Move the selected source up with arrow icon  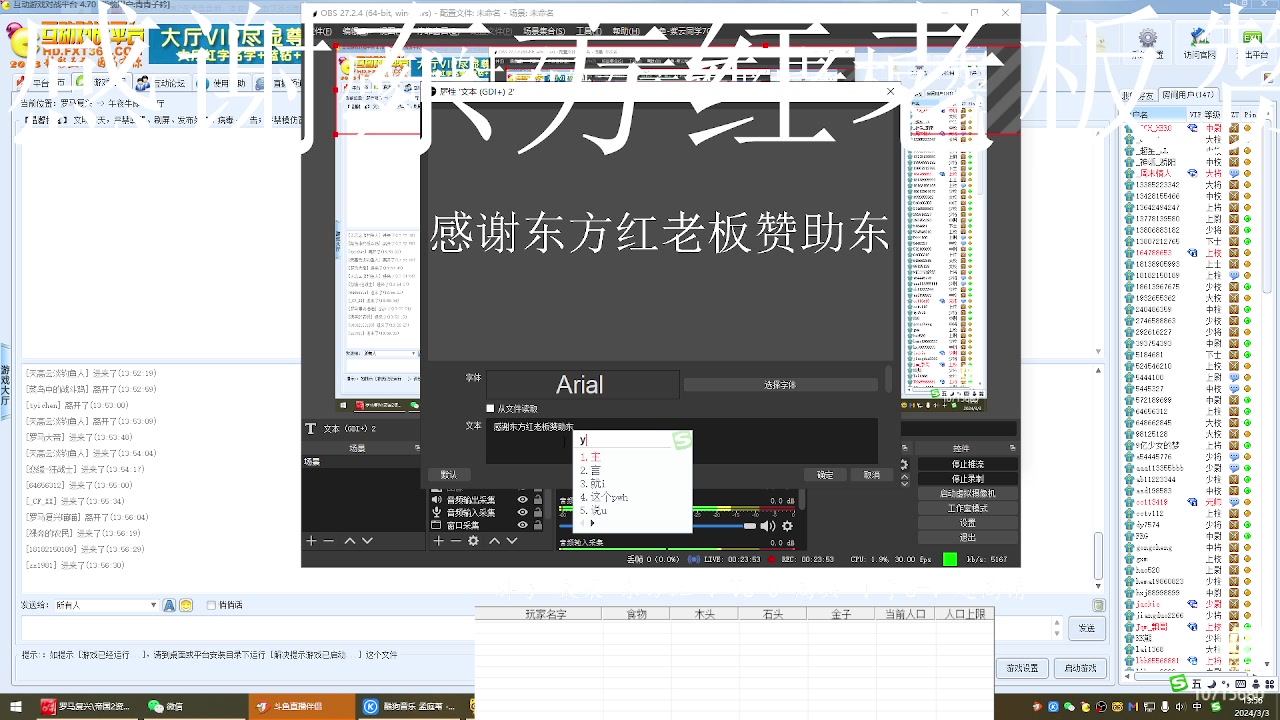point(494,540)
